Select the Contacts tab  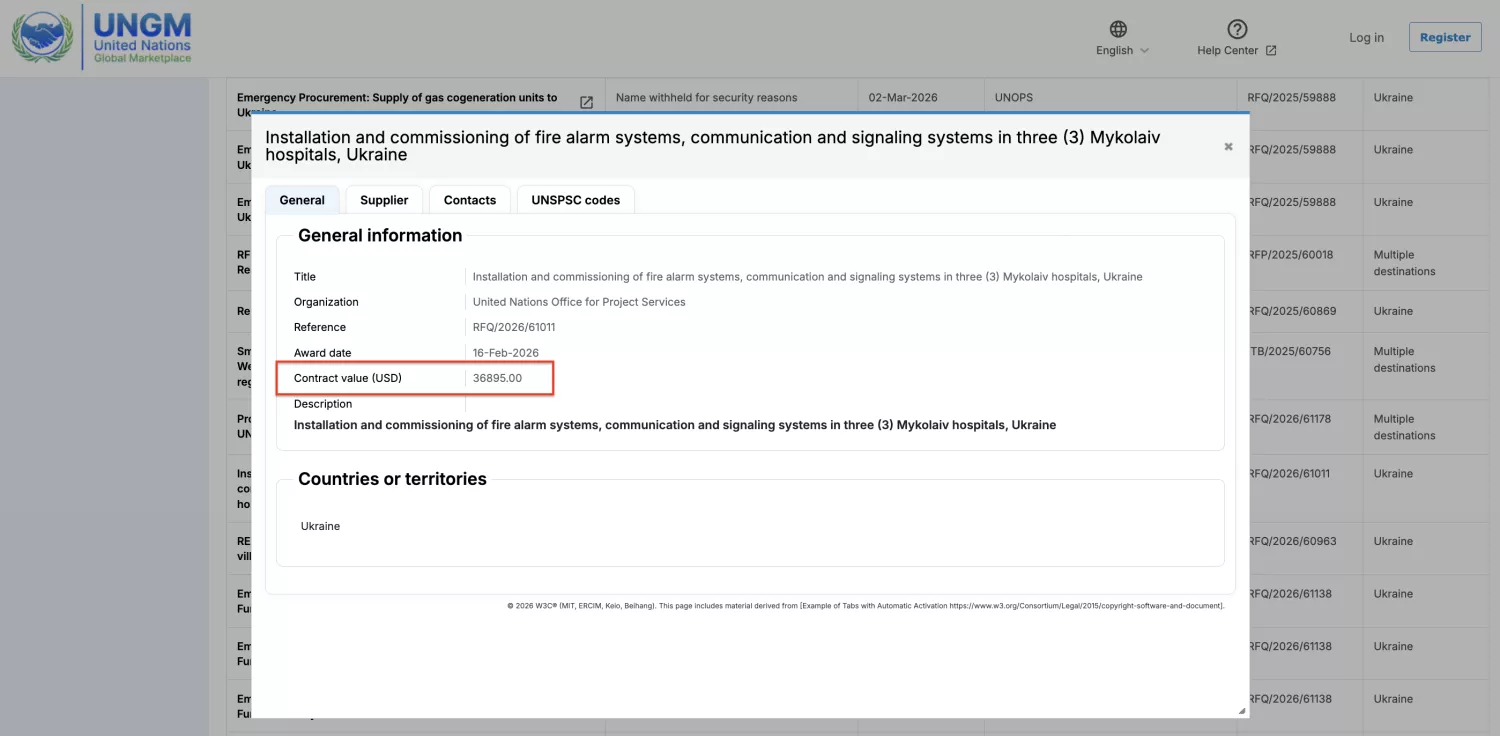(x=469, y=200)
